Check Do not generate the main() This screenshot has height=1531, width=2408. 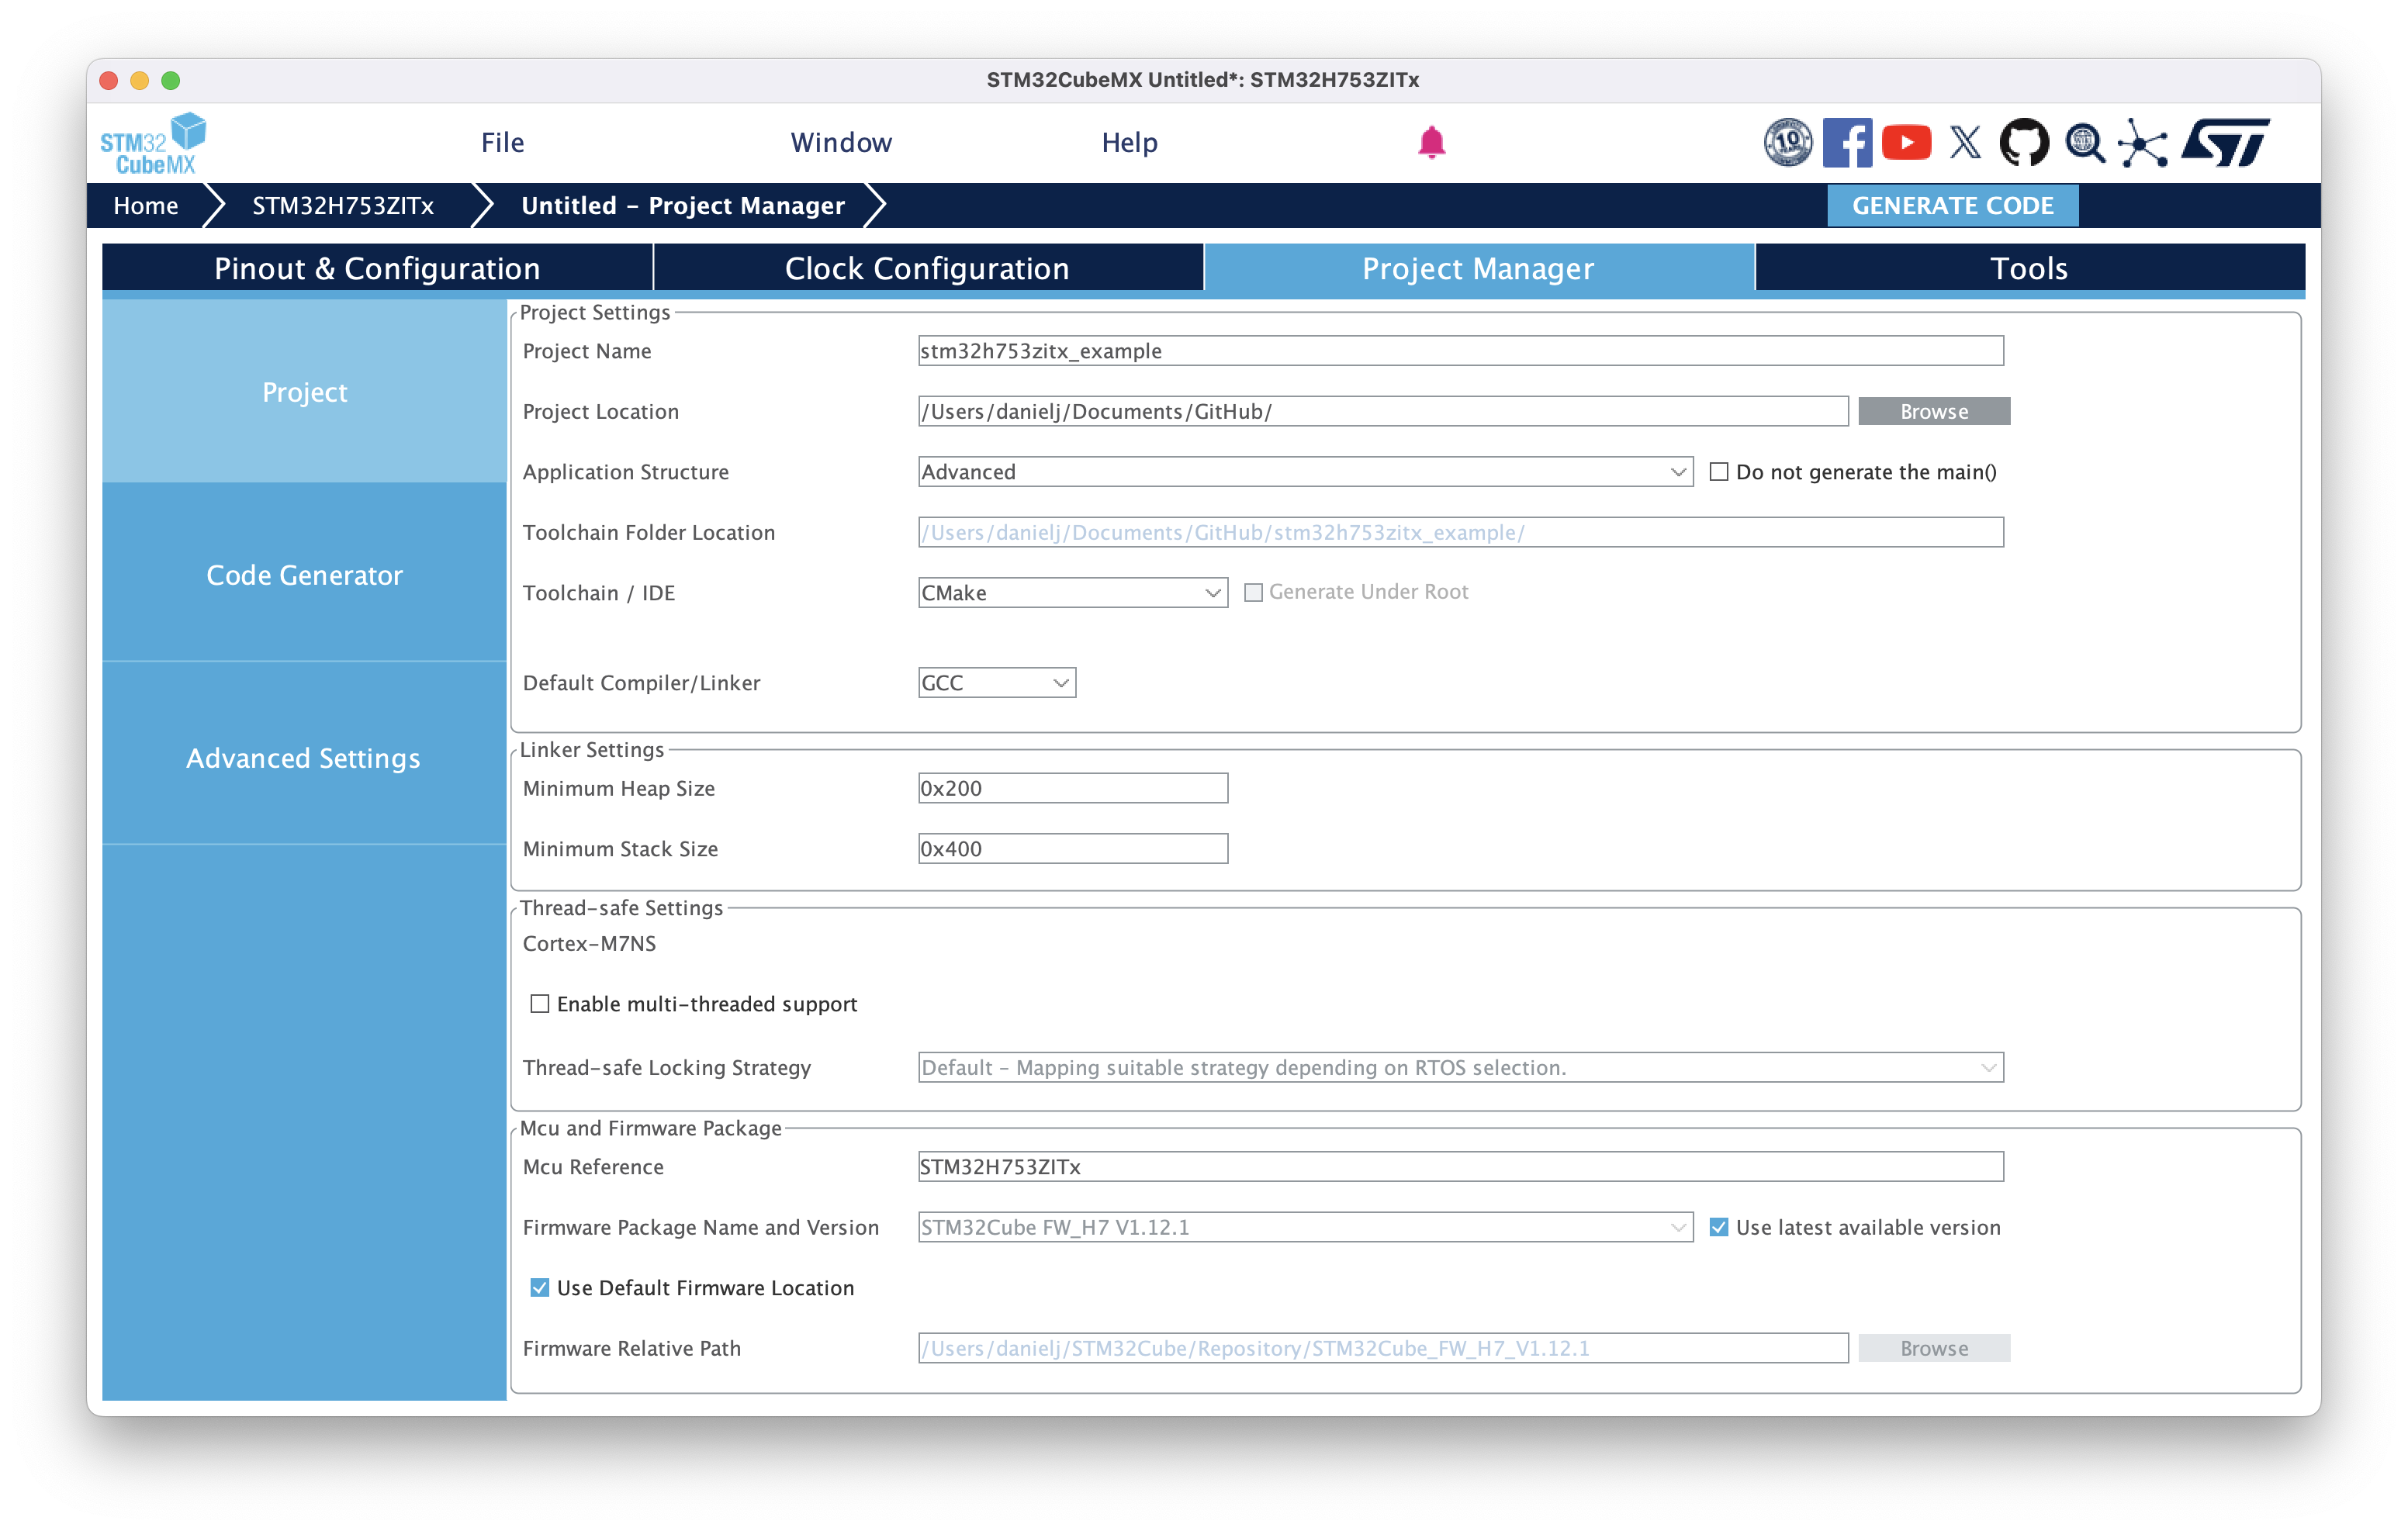click(x=1720, y=471)
